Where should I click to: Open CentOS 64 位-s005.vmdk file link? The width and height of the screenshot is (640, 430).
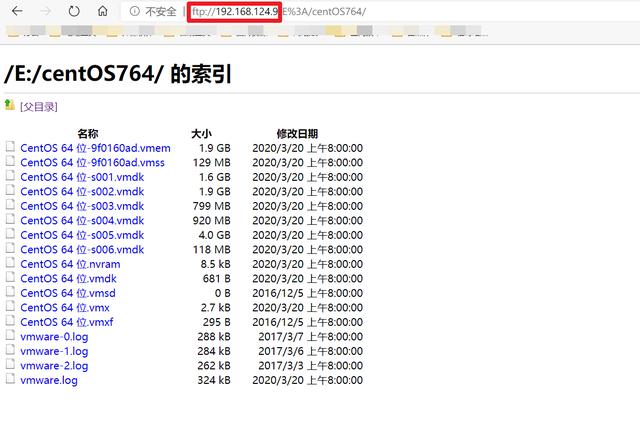tap(82, 235)
